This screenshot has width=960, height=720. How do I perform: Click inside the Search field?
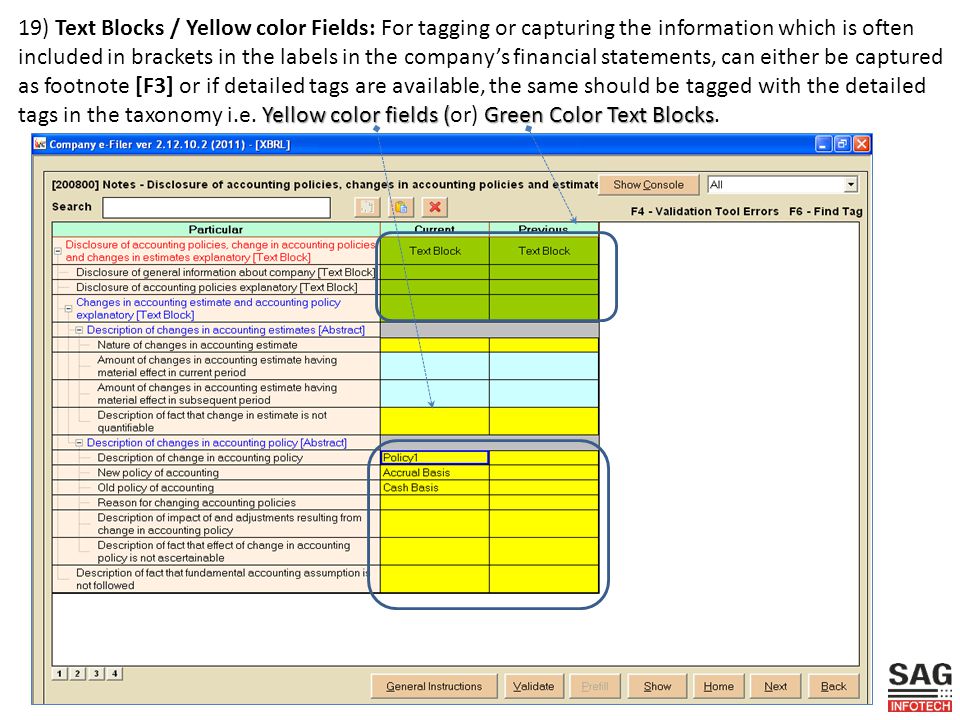click(216, 207)
